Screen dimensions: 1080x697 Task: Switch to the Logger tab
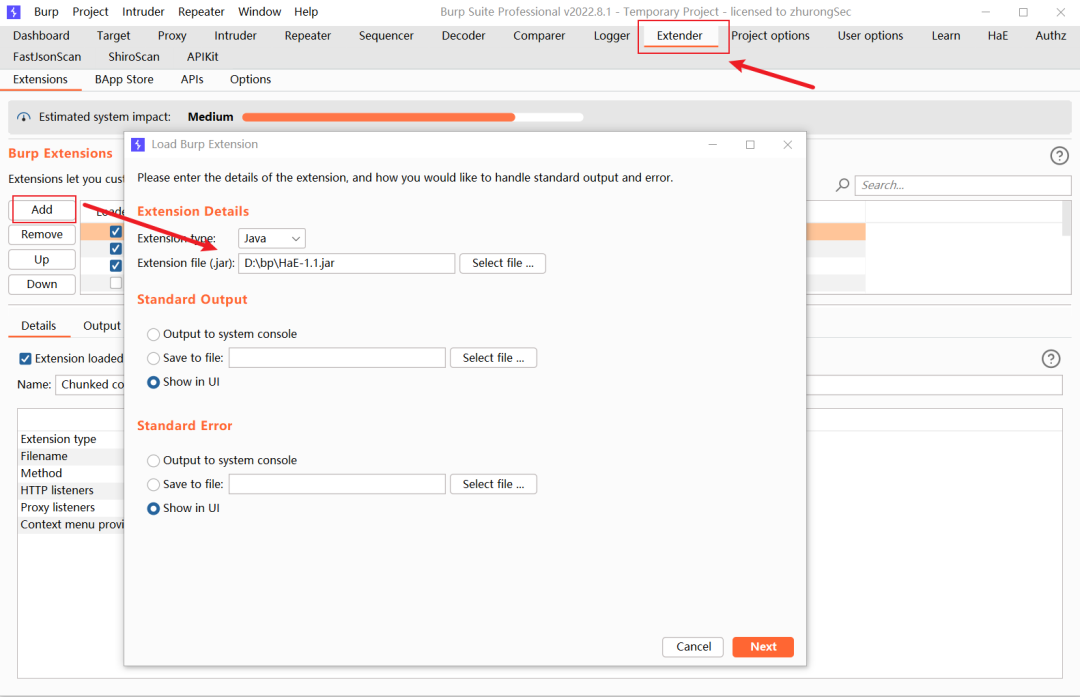pyautogui.click(x=612, y=36)
